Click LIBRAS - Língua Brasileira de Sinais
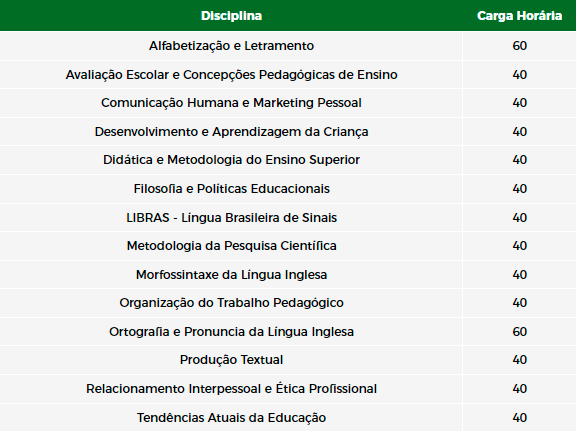The width and height of the screenshot is (577, 432). tap(231, 218)
